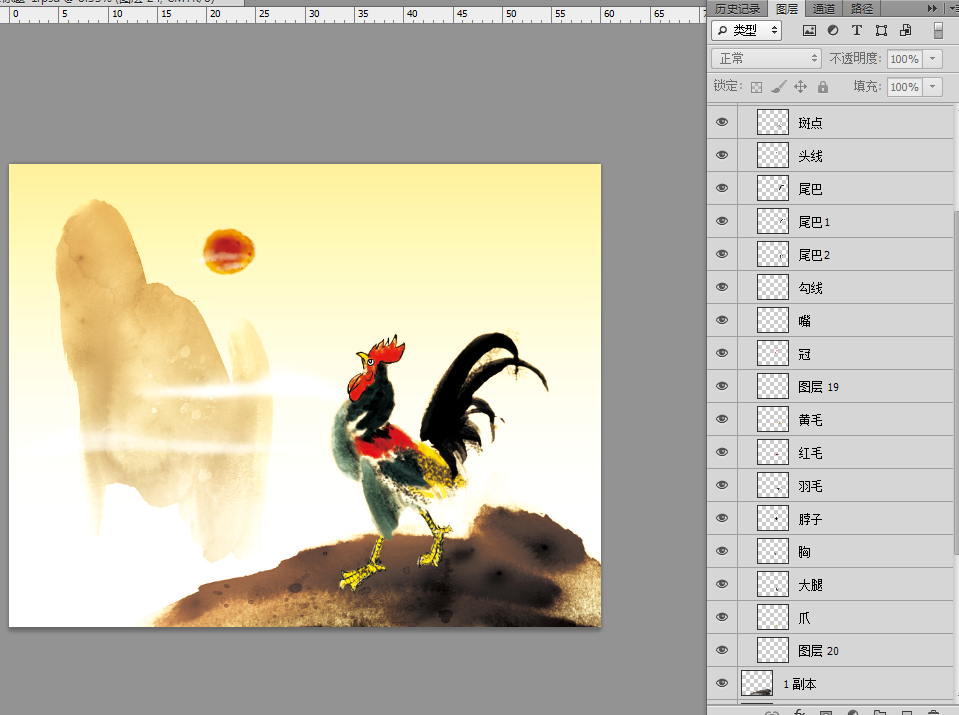Filter layers by pixel layer icon
959x715 pixels.
pyautogui.click(x=809, y=31)
